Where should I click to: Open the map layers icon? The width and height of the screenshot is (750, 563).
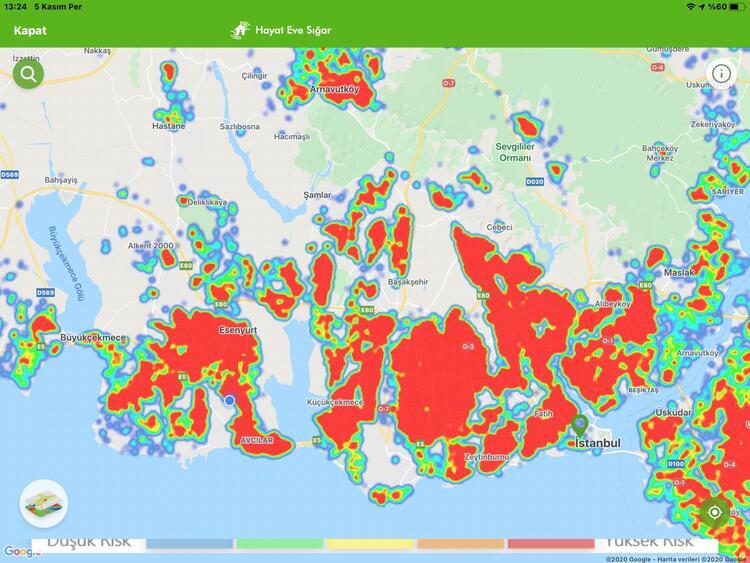pos(44,504)
